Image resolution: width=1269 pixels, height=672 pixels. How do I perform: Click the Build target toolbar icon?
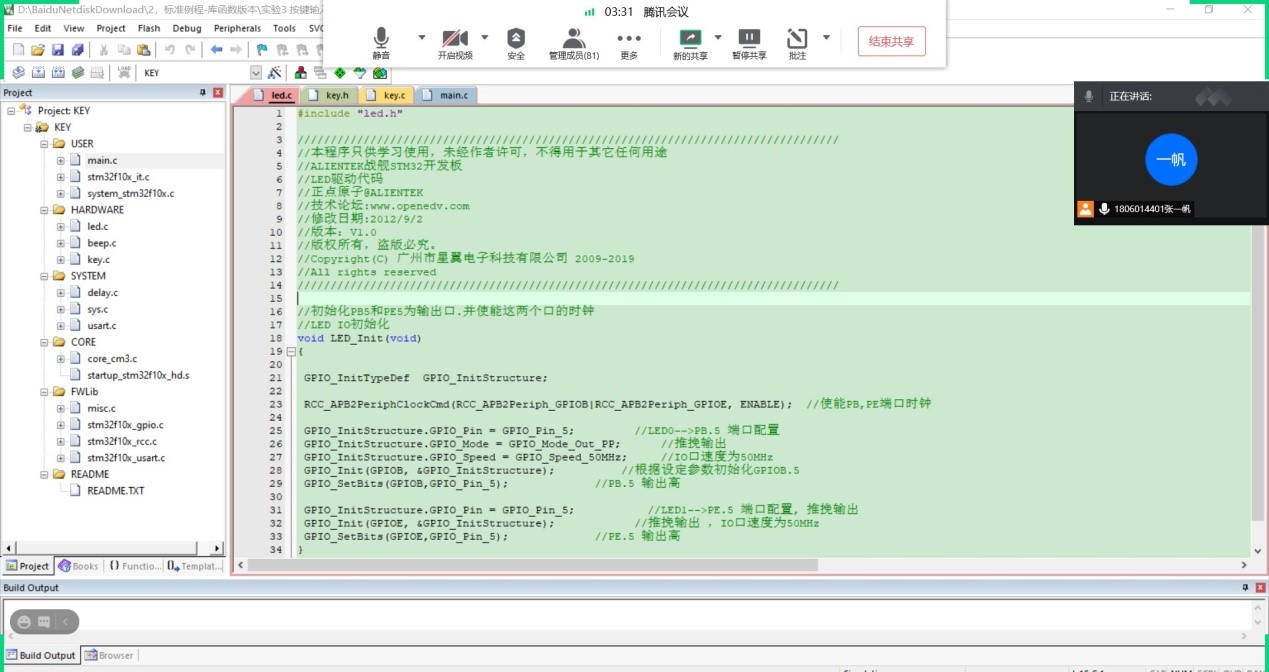pyautogui.click(x=38, y=73)
